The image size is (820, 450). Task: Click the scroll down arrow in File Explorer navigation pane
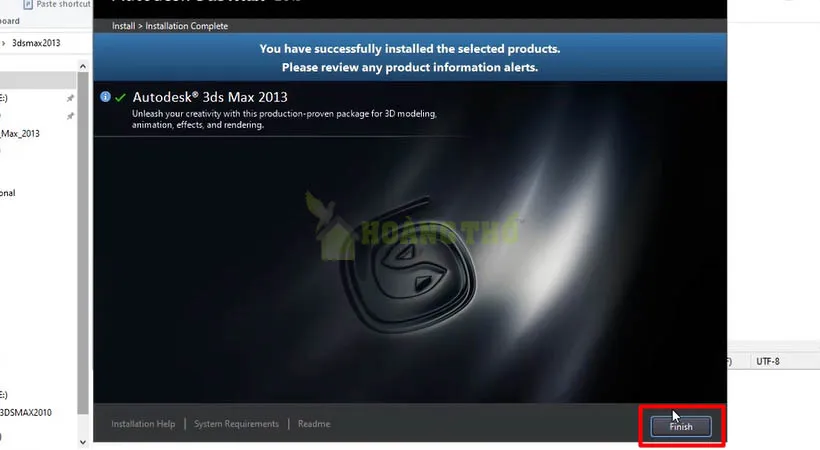(x=83, y=442)
